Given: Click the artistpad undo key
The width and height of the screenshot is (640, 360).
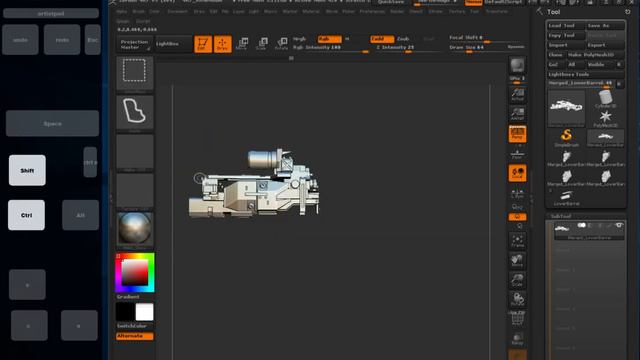Looking at the screenshot, I should coord(20,40).
